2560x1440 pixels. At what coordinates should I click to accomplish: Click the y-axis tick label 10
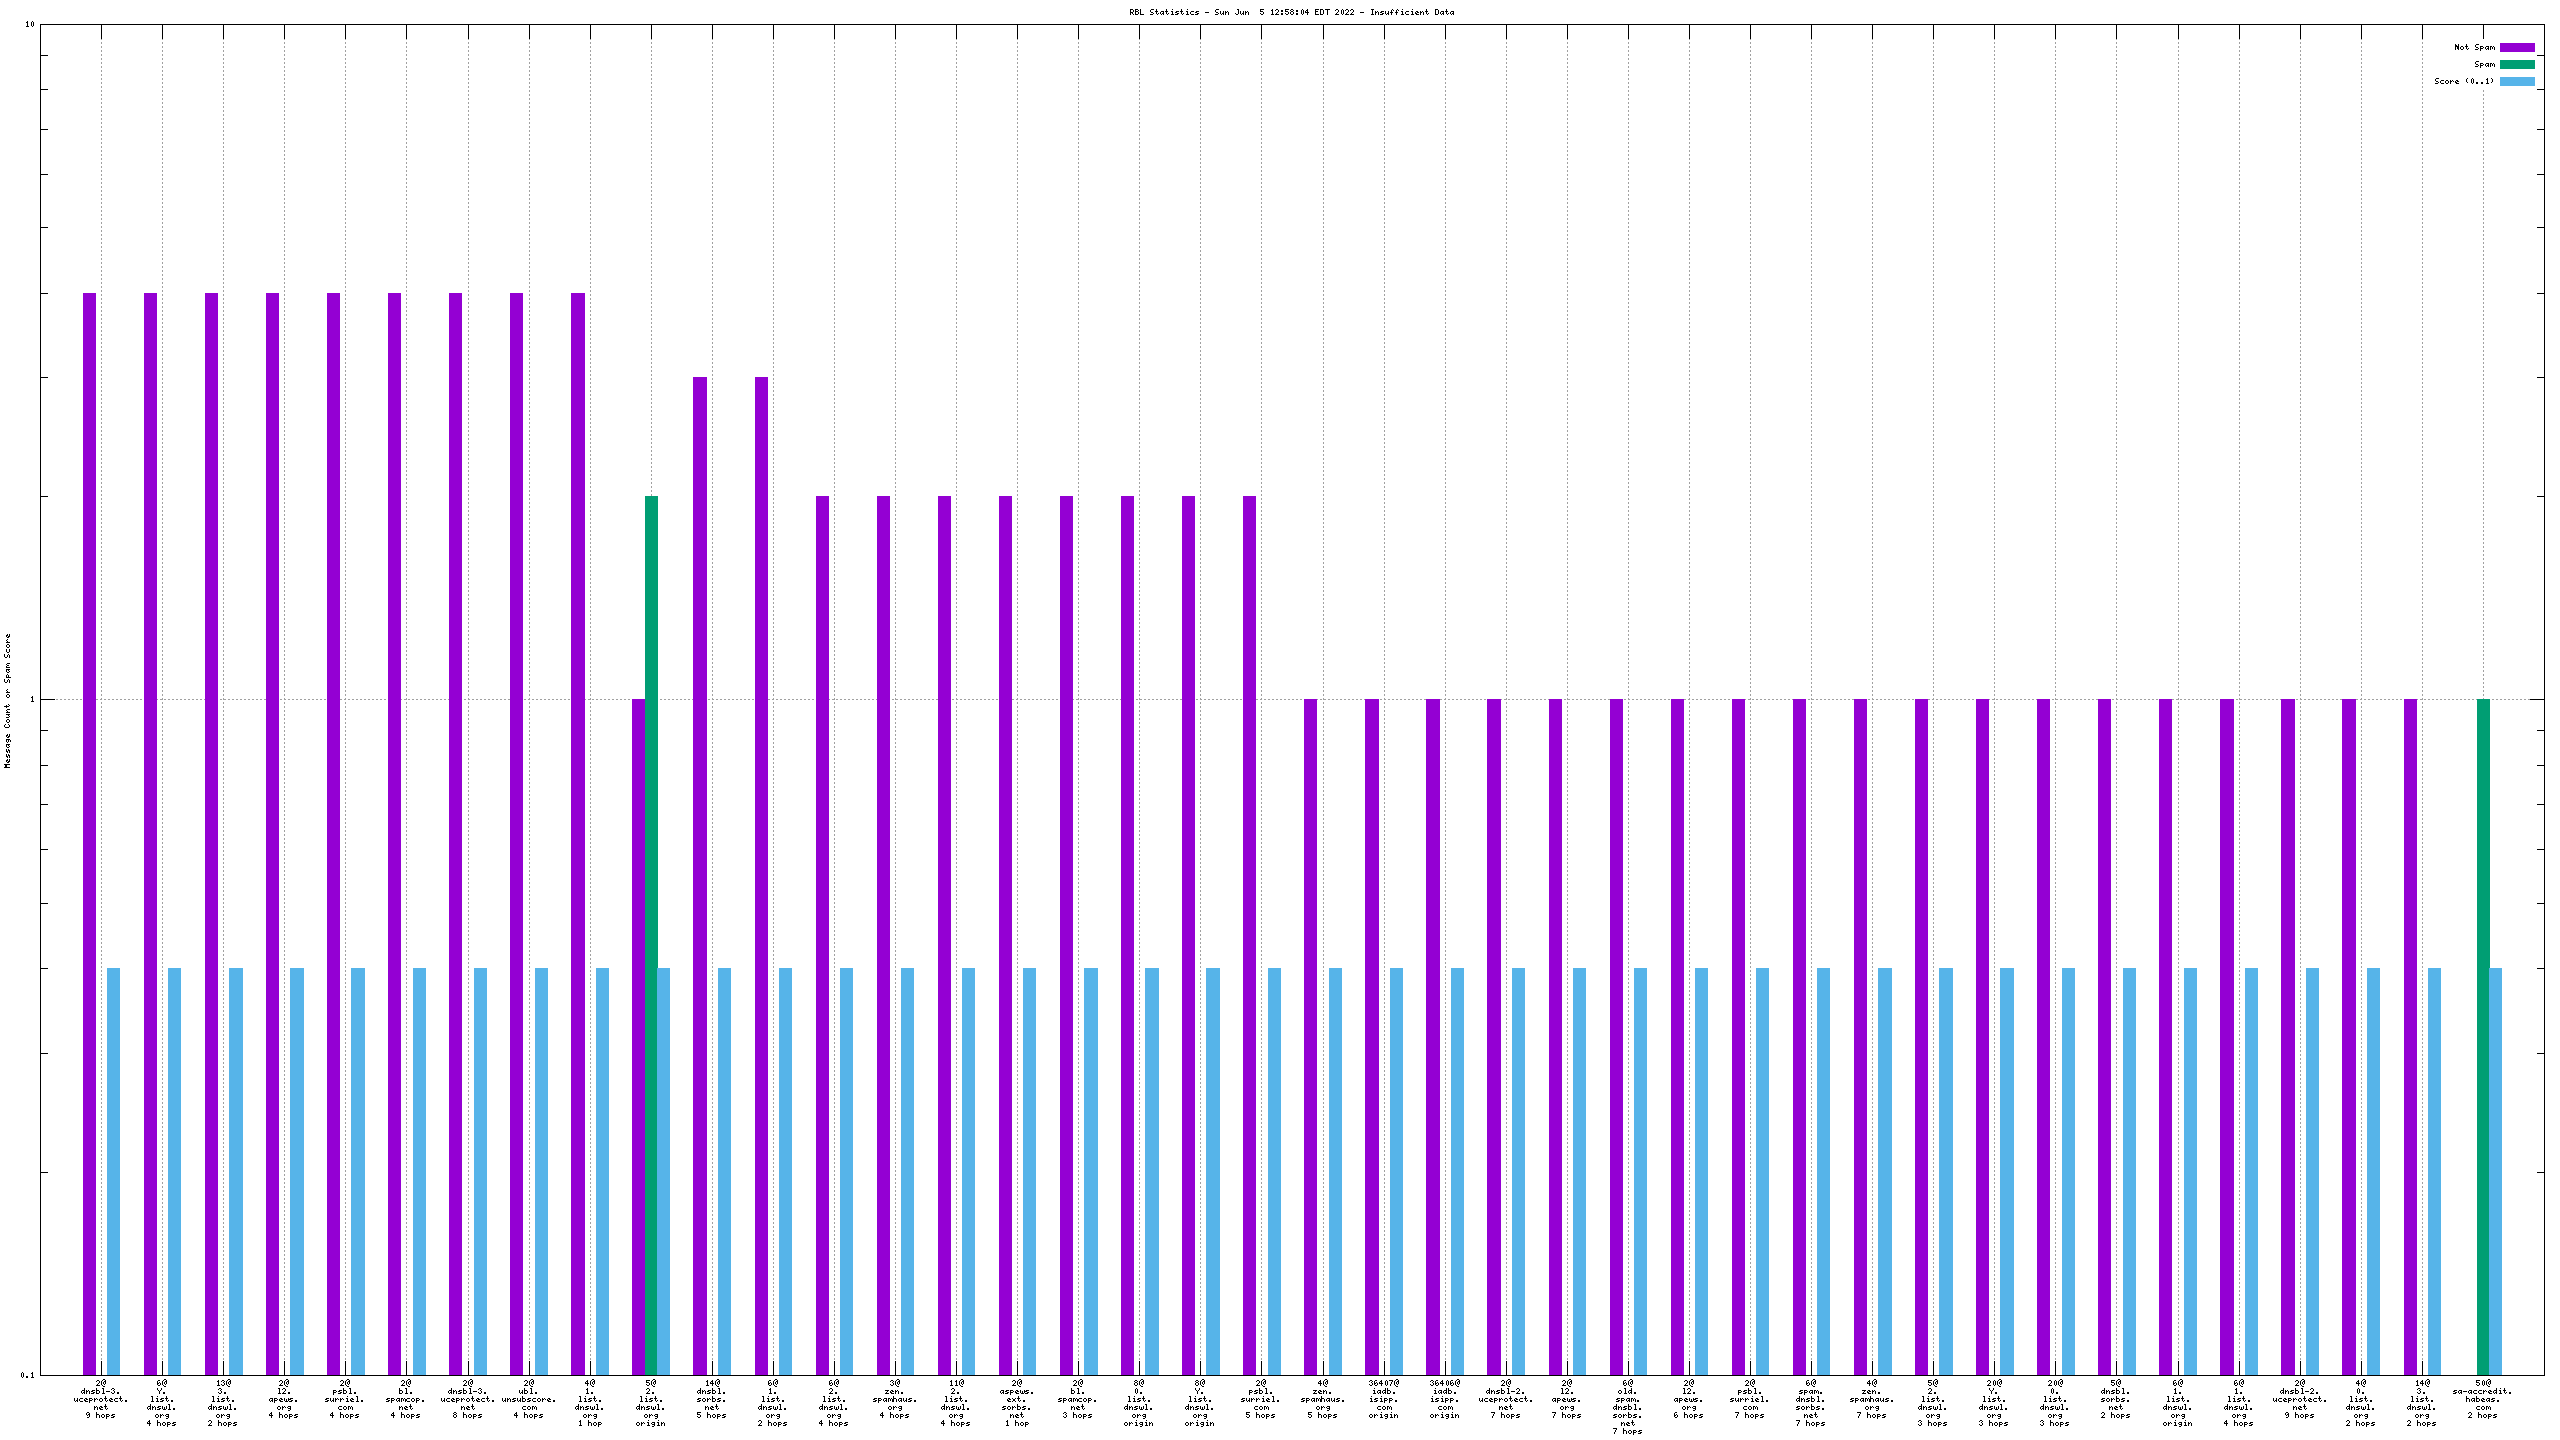[x=30, y=24]
